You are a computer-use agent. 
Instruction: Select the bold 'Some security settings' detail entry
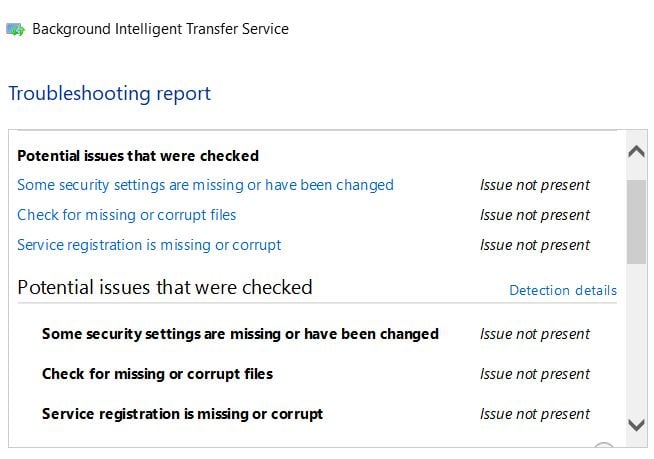240,334
